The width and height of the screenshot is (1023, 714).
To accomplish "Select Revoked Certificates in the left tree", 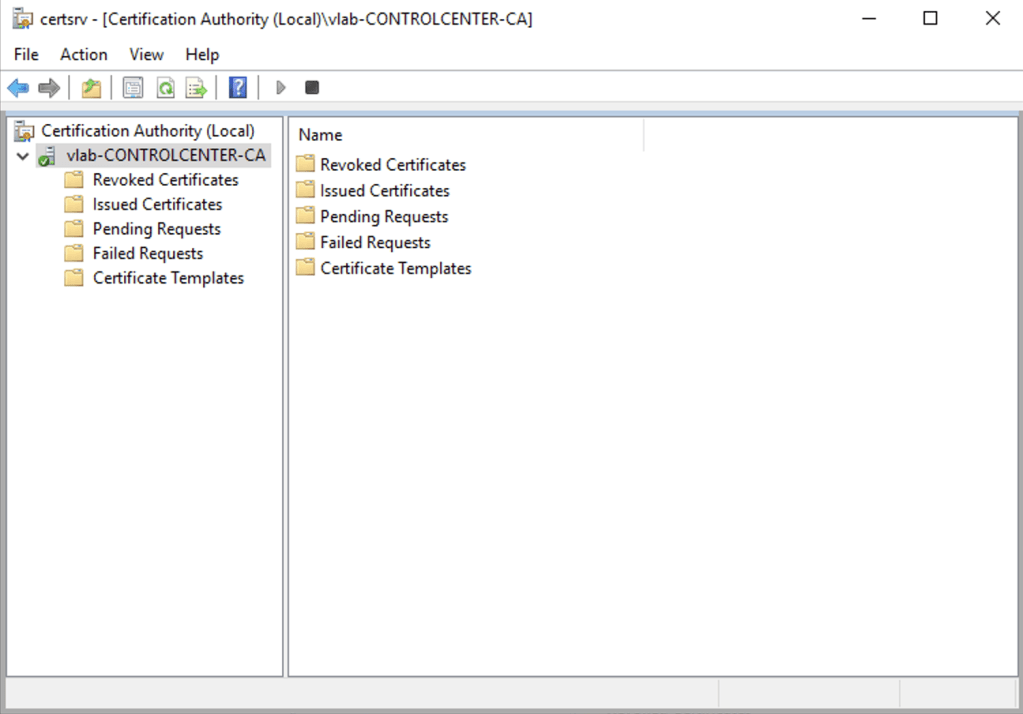I will click(x=165, y=180).
